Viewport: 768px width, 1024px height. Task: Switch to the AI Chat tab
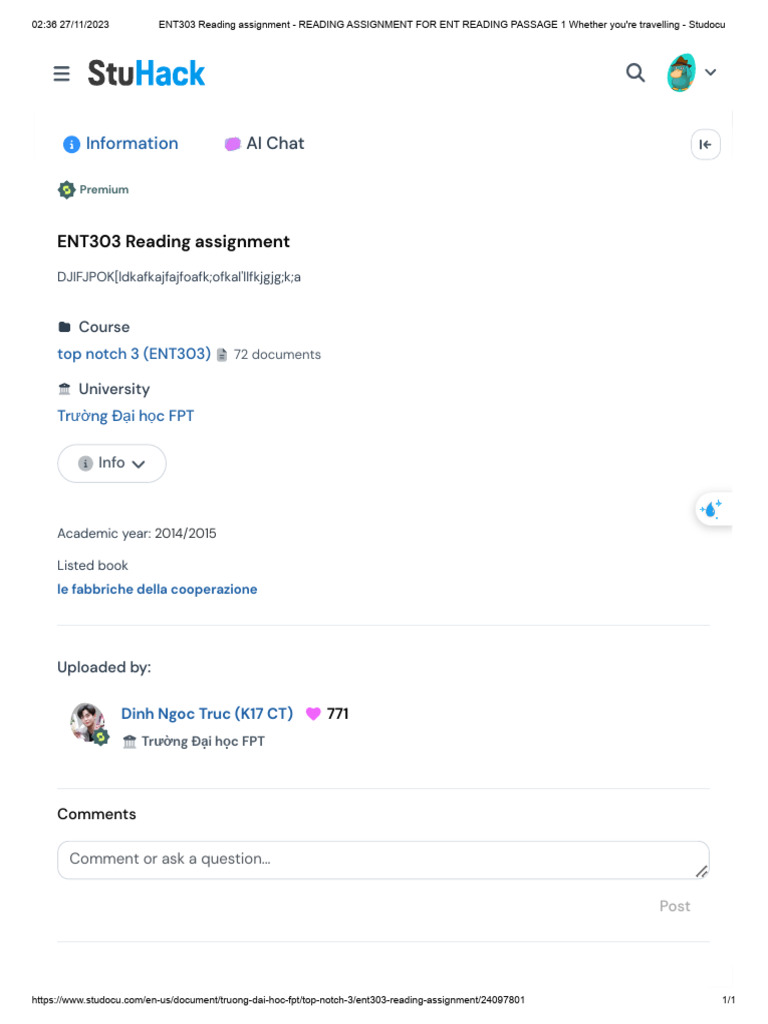[264, 143]
